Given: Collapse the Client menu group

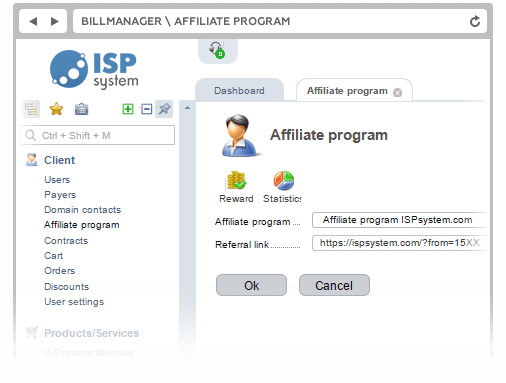Looking at the screenshot, I should [x=60, y=160].
